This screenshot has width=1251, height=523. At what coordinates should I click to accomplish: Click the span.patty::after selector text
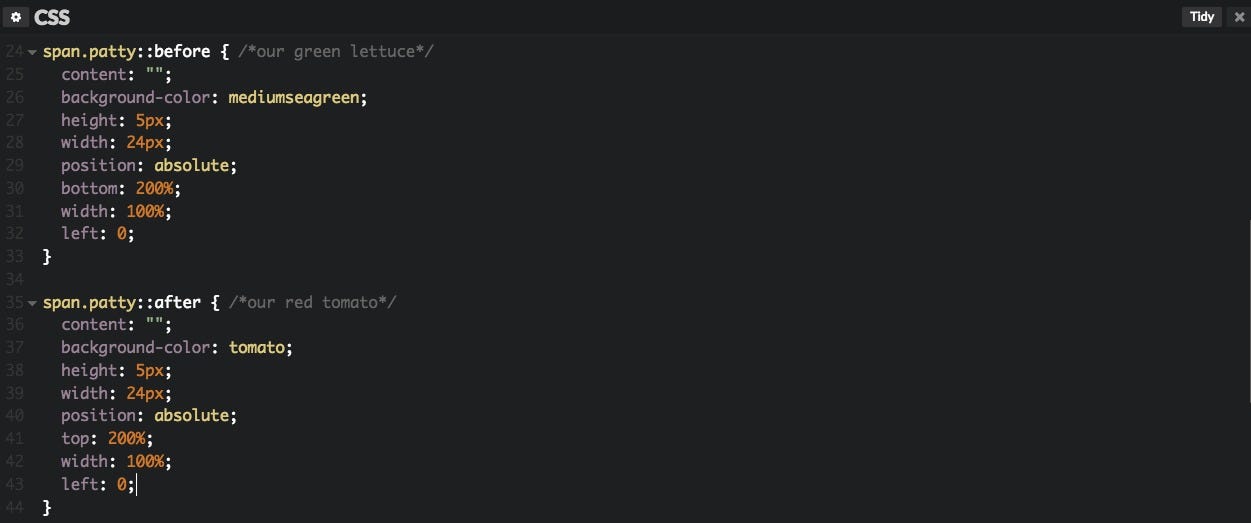[x=122, y=301]
